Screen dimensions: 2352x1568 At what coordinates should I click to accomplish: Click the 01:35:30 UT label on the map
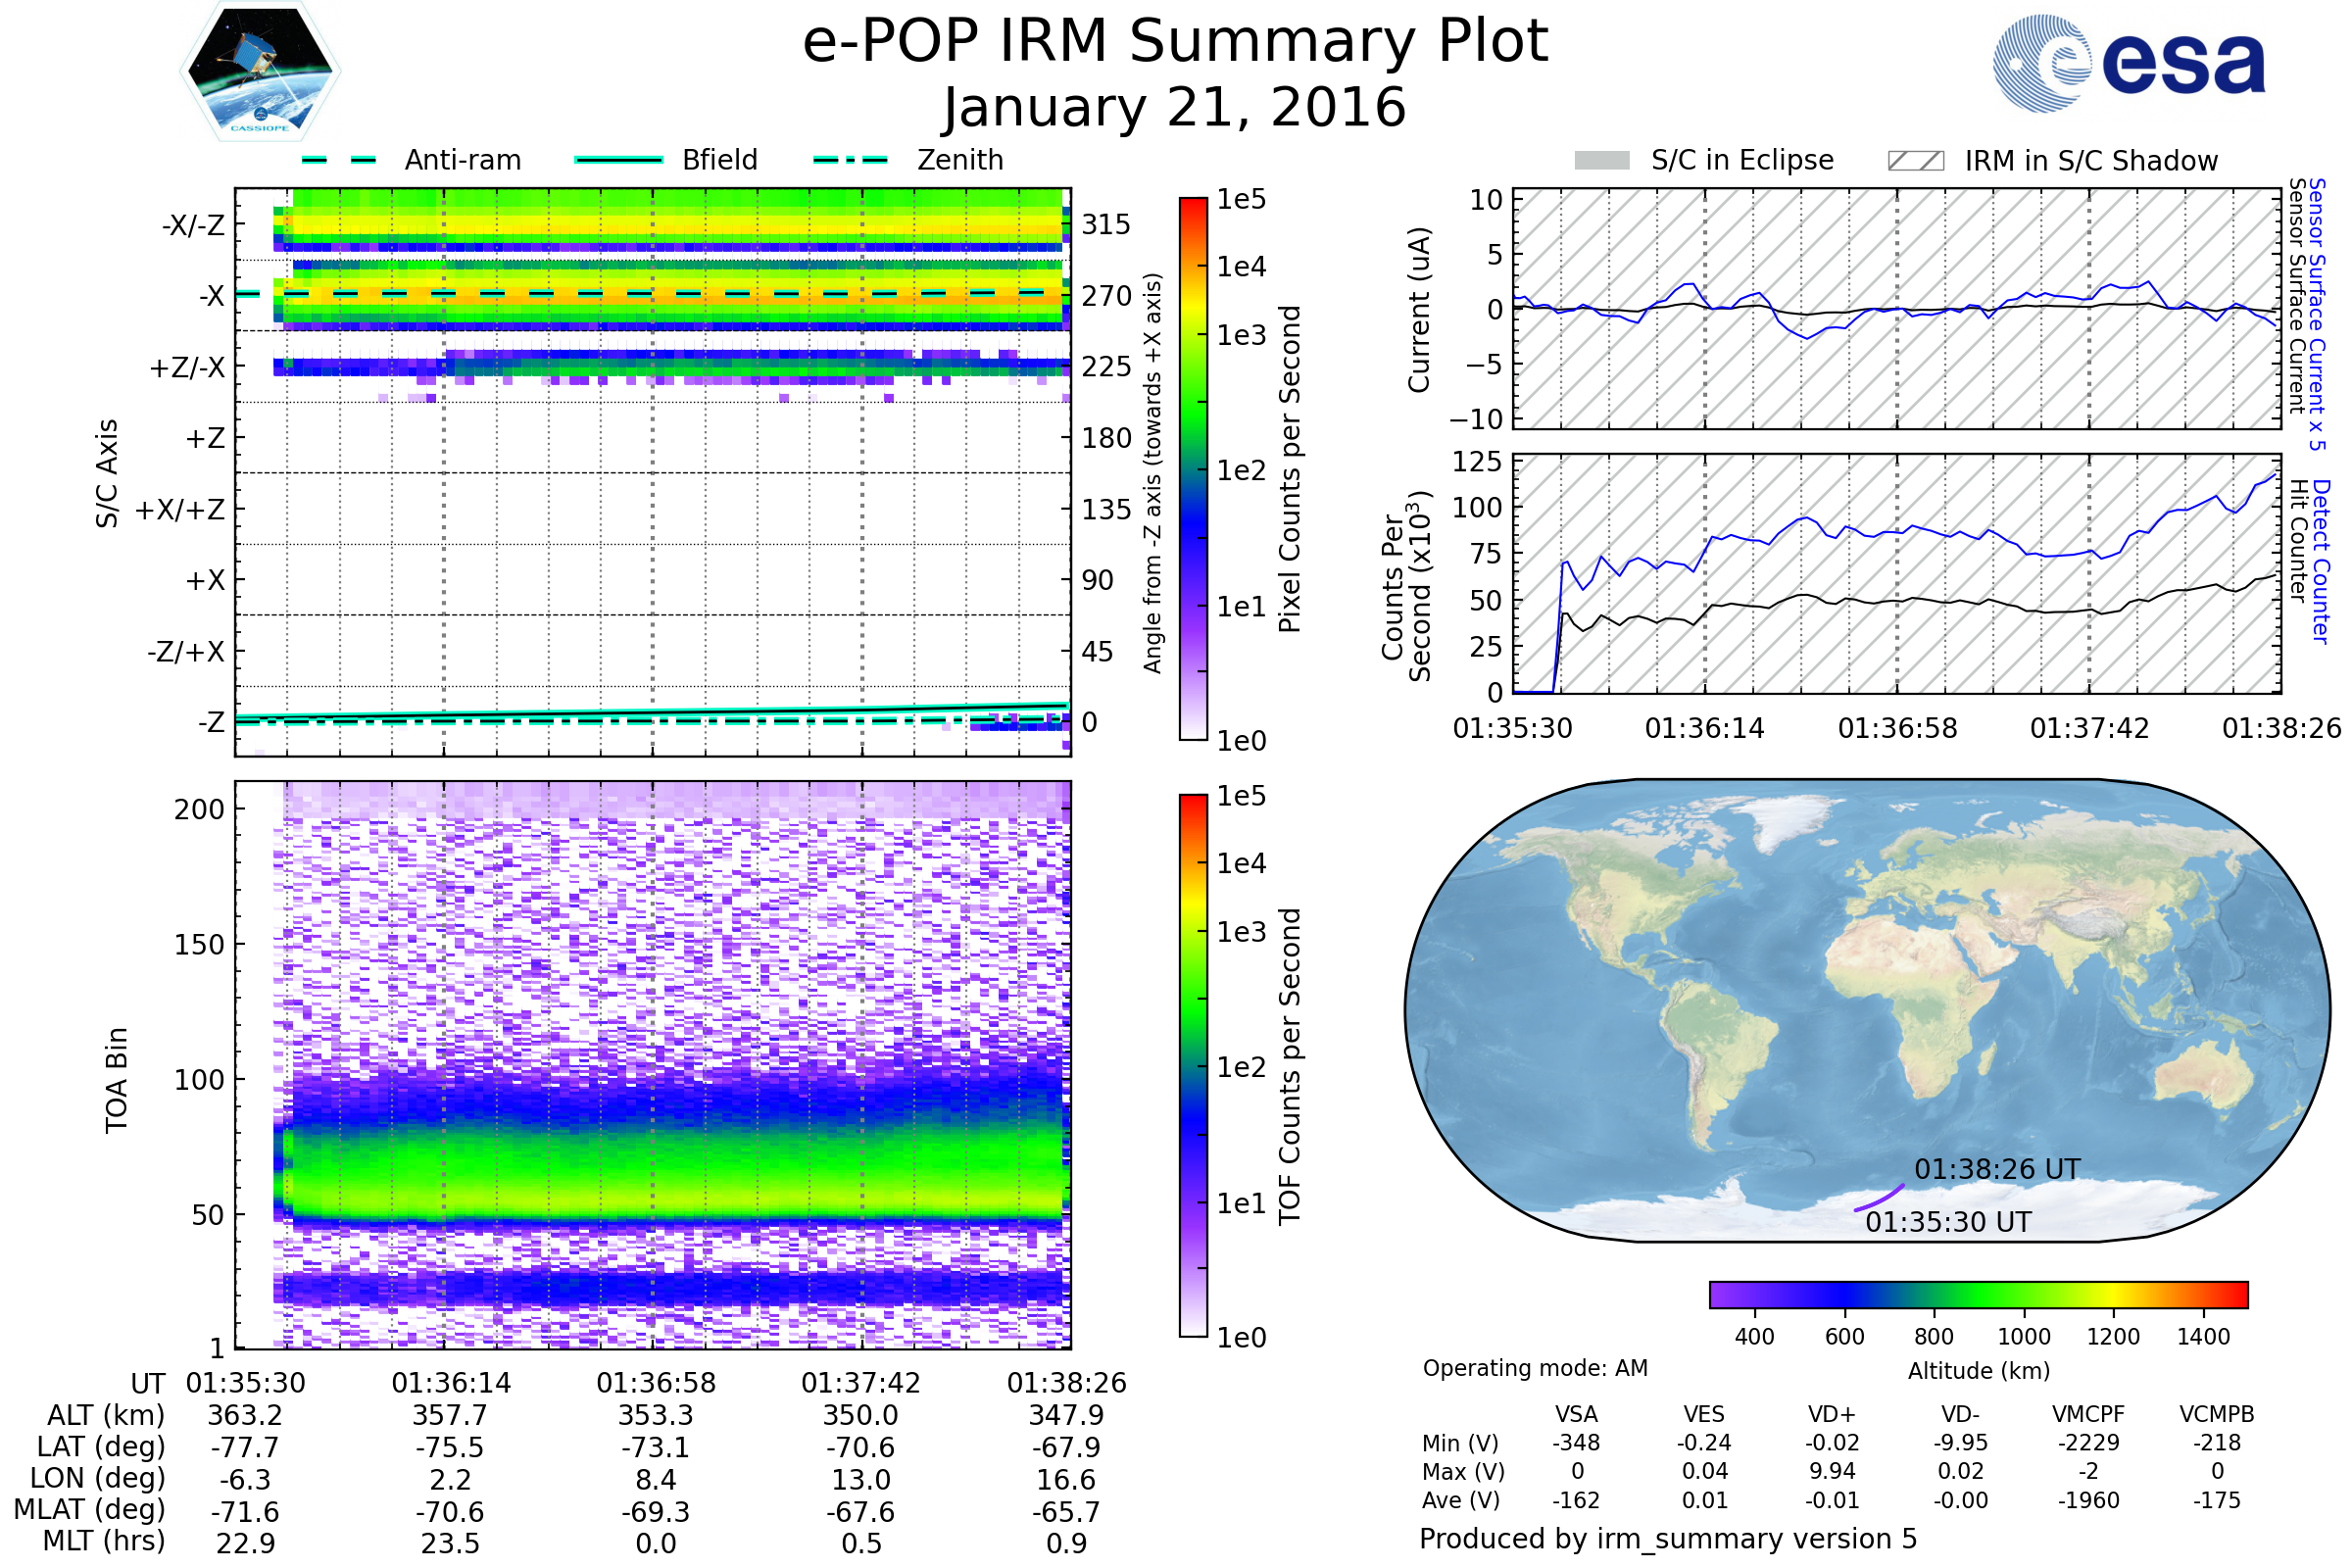[x=1948, y=1222]
